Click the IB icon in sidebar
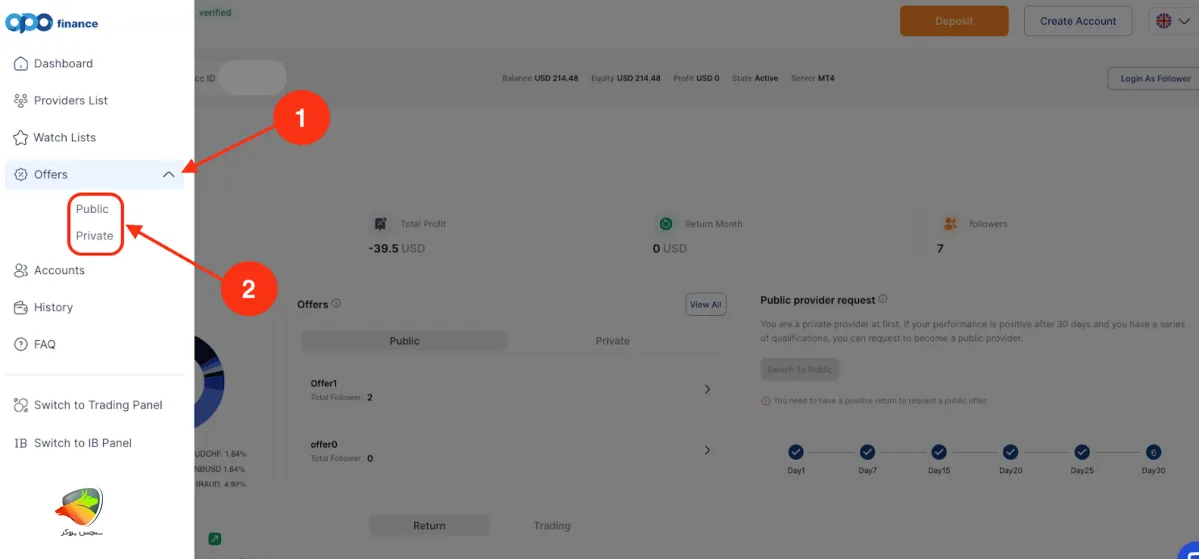The width and height of the screenshot is (1199, 559). [x=21, y=443]
